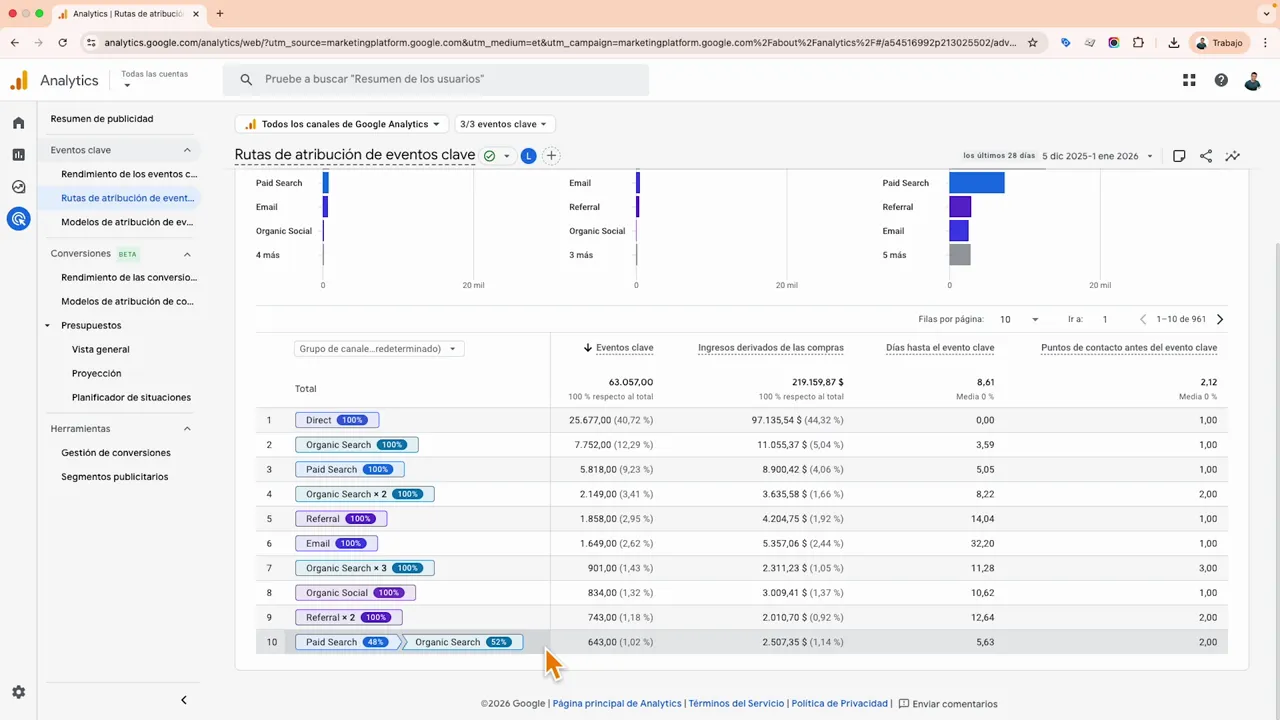Click the gray 5 más bar in chart
1280x720 pixels.
[960, 255]
